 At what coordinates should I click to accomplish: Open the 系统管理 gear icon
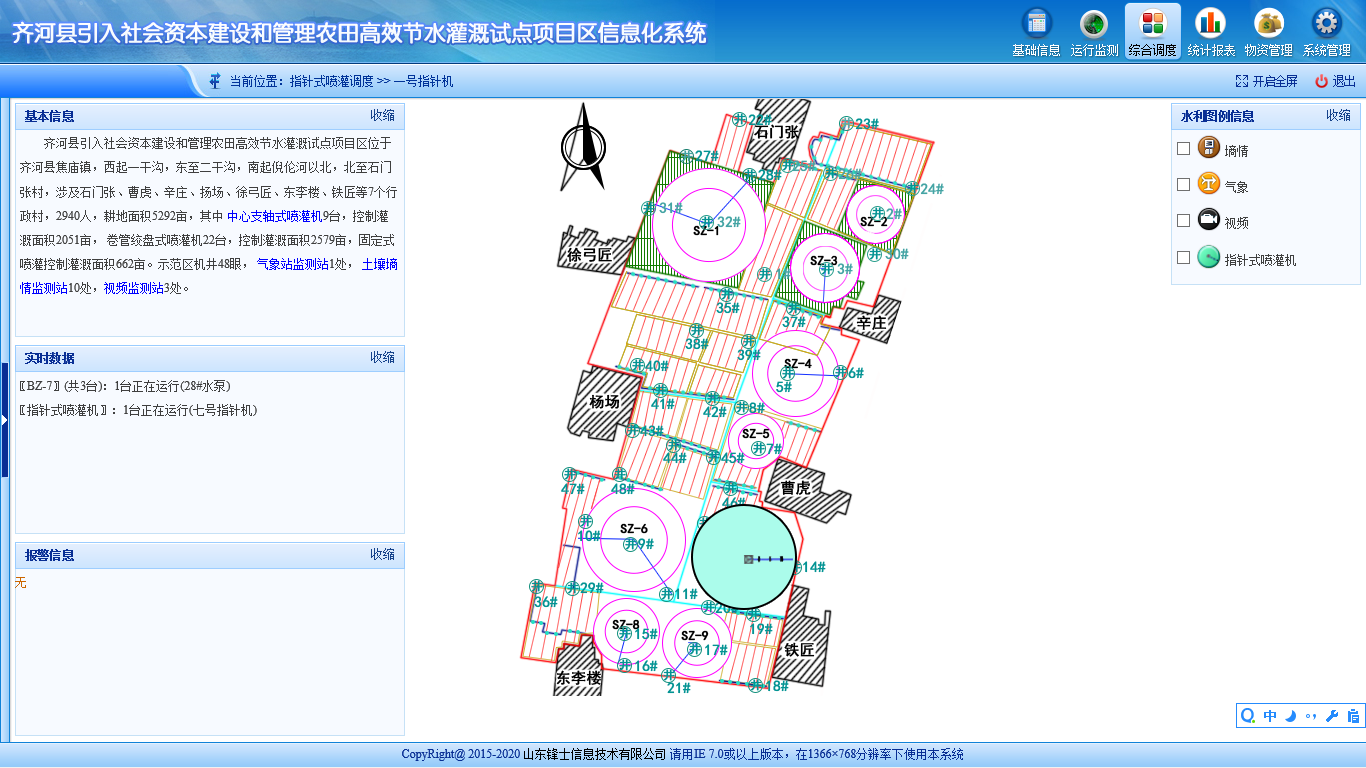click(1326, 24)
